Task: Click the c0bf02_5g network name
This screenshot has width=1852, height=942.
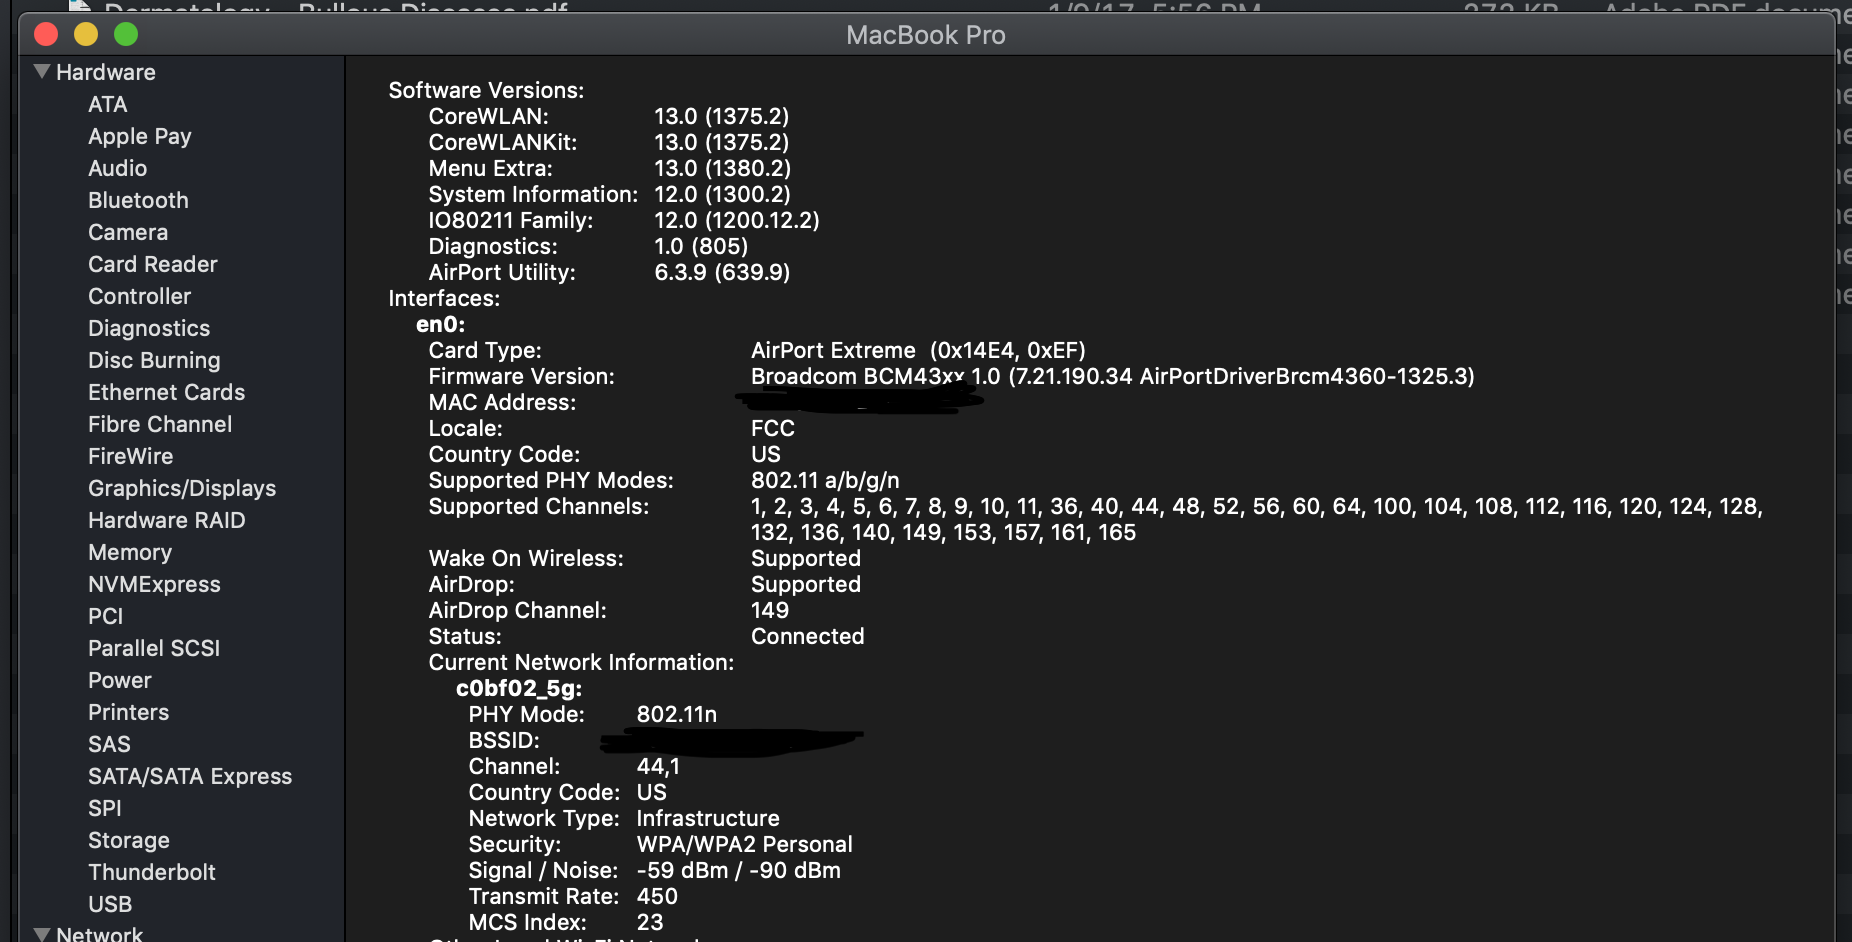Action: (x=519, y=688)
